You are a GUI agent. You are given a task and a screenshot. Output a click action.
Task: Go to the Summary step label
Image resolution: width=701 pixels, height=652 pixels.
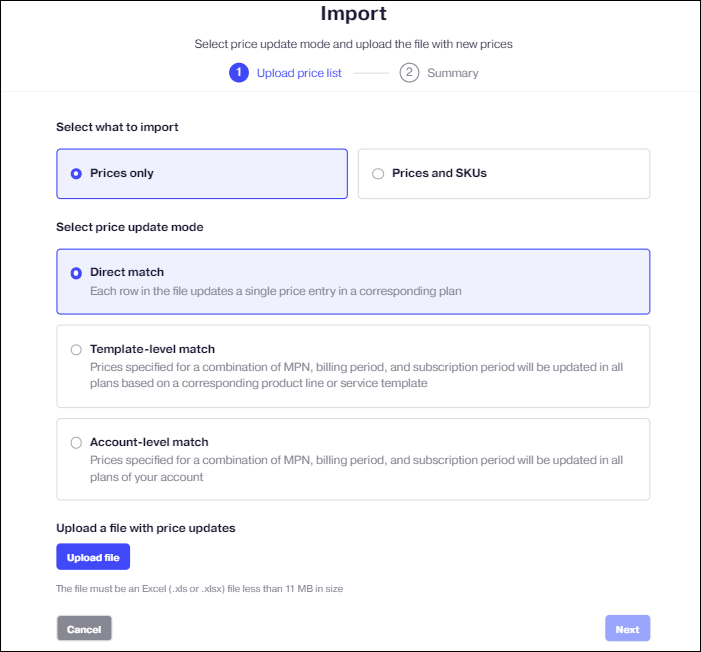point(452,73)
